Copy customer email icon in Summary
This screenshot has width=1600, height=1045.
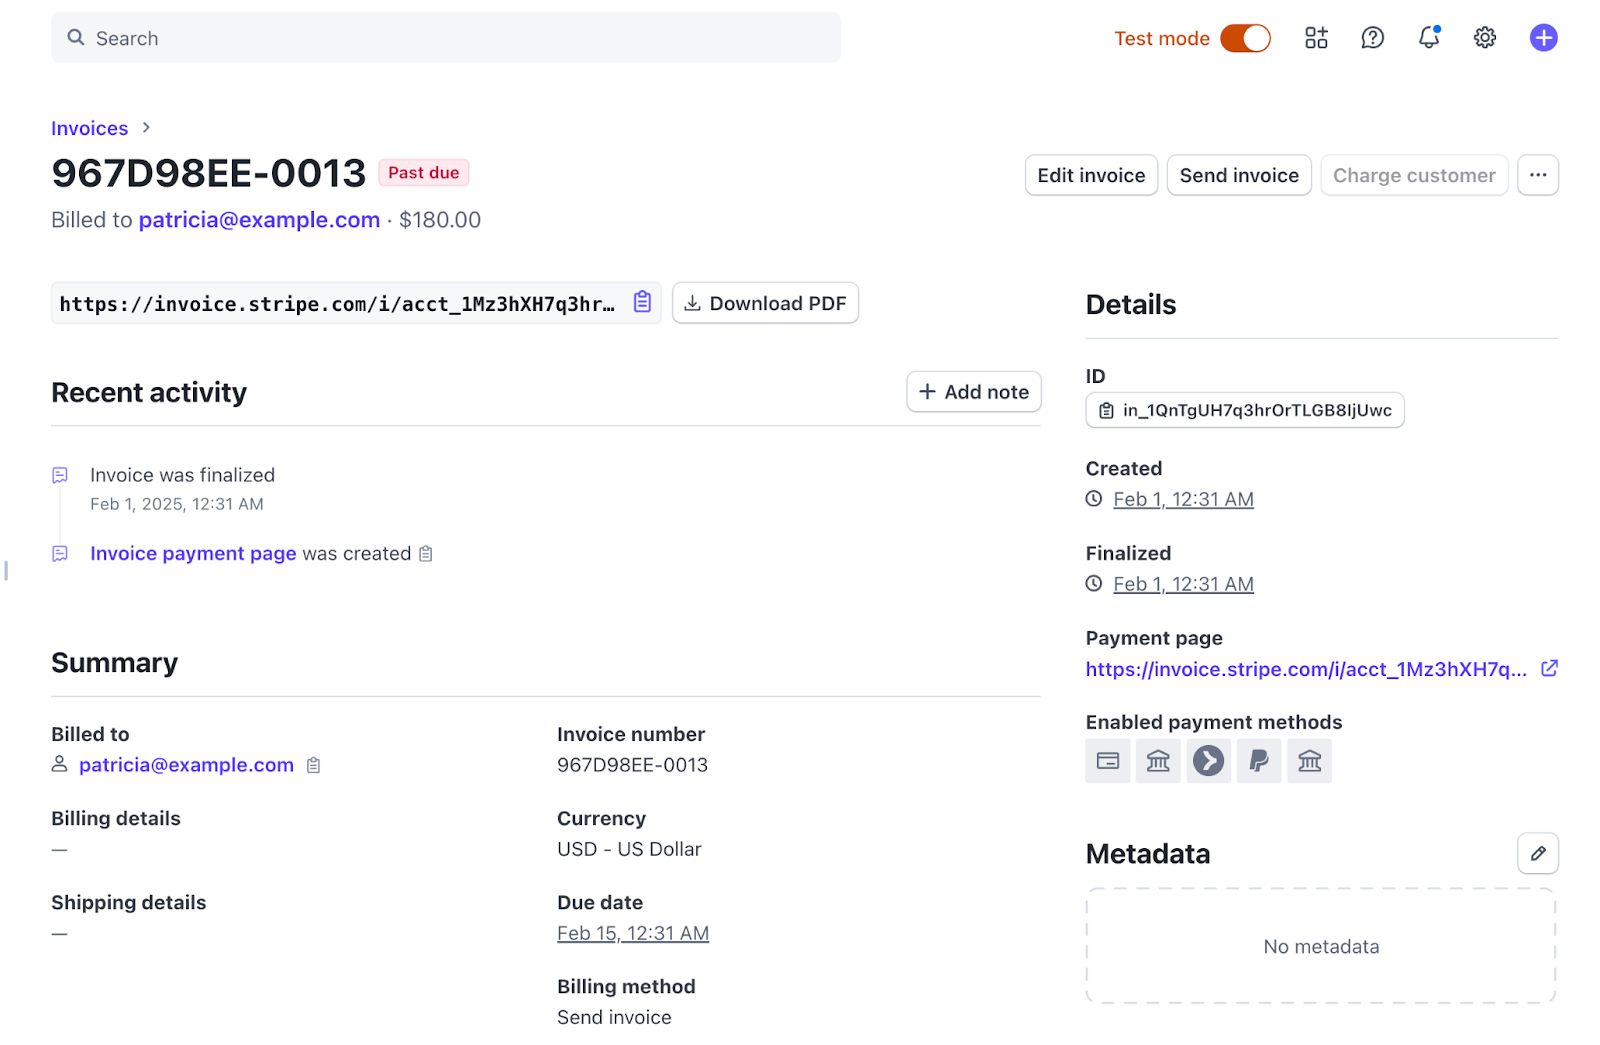[x=313, y=765]
